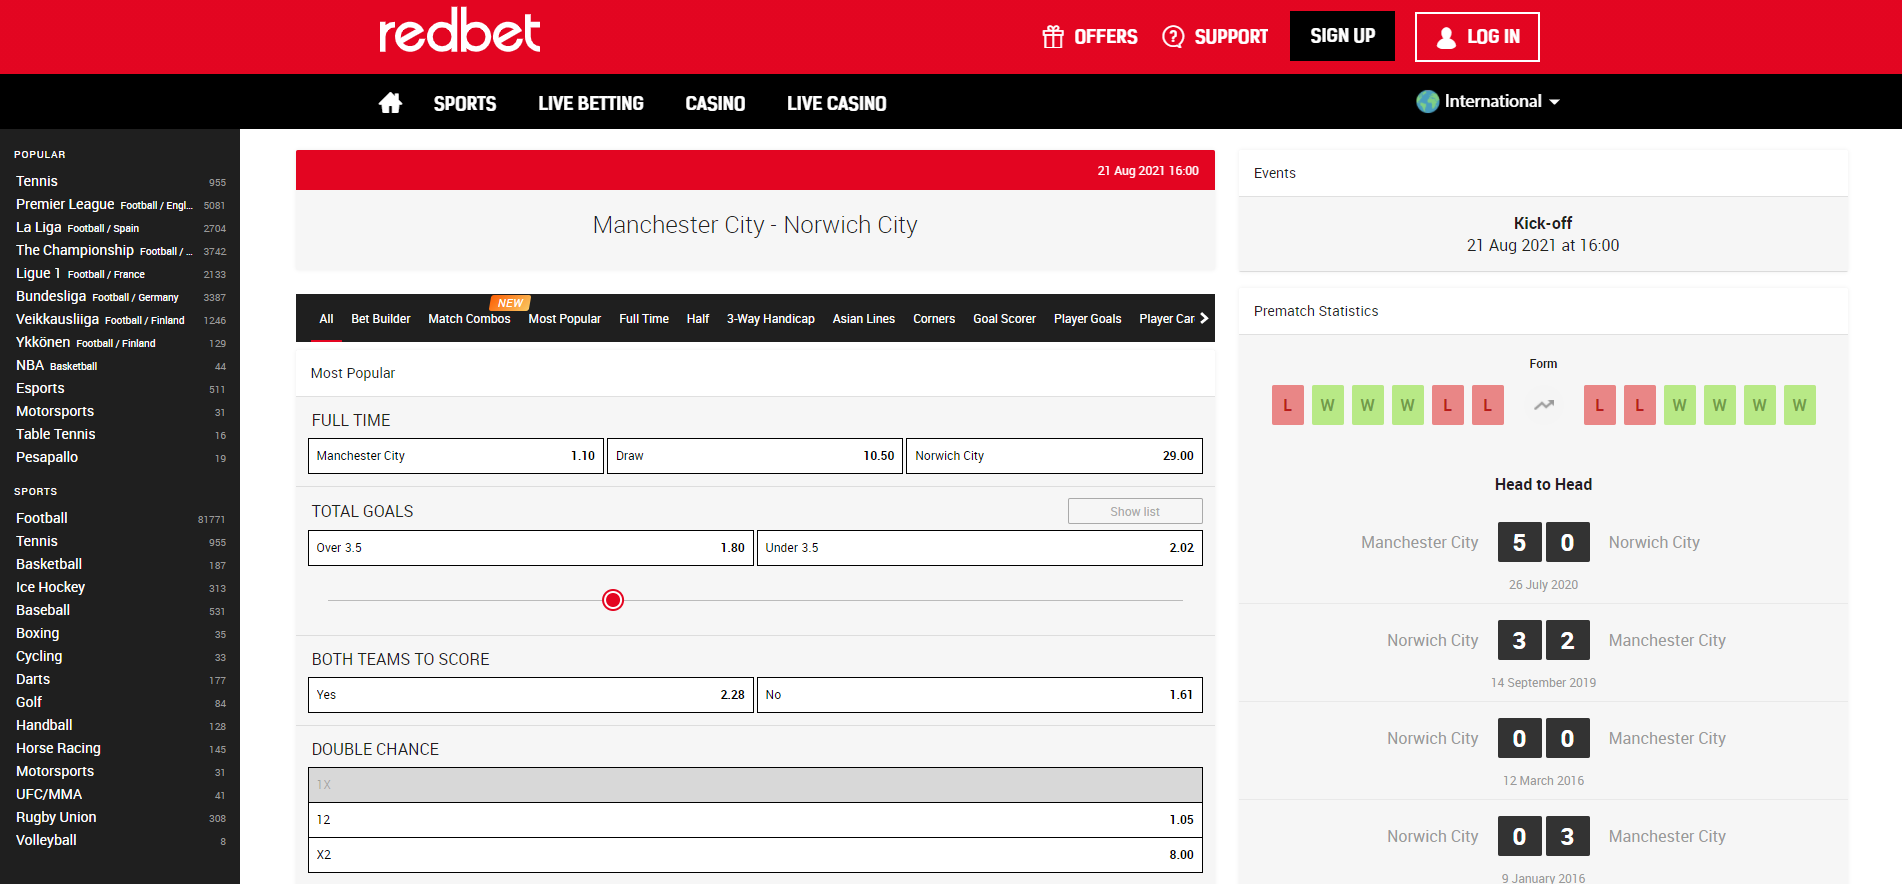Viewport: 1902px width, 884px height.
Task: Click the globe icon next to International
Action: (1428, 101)
